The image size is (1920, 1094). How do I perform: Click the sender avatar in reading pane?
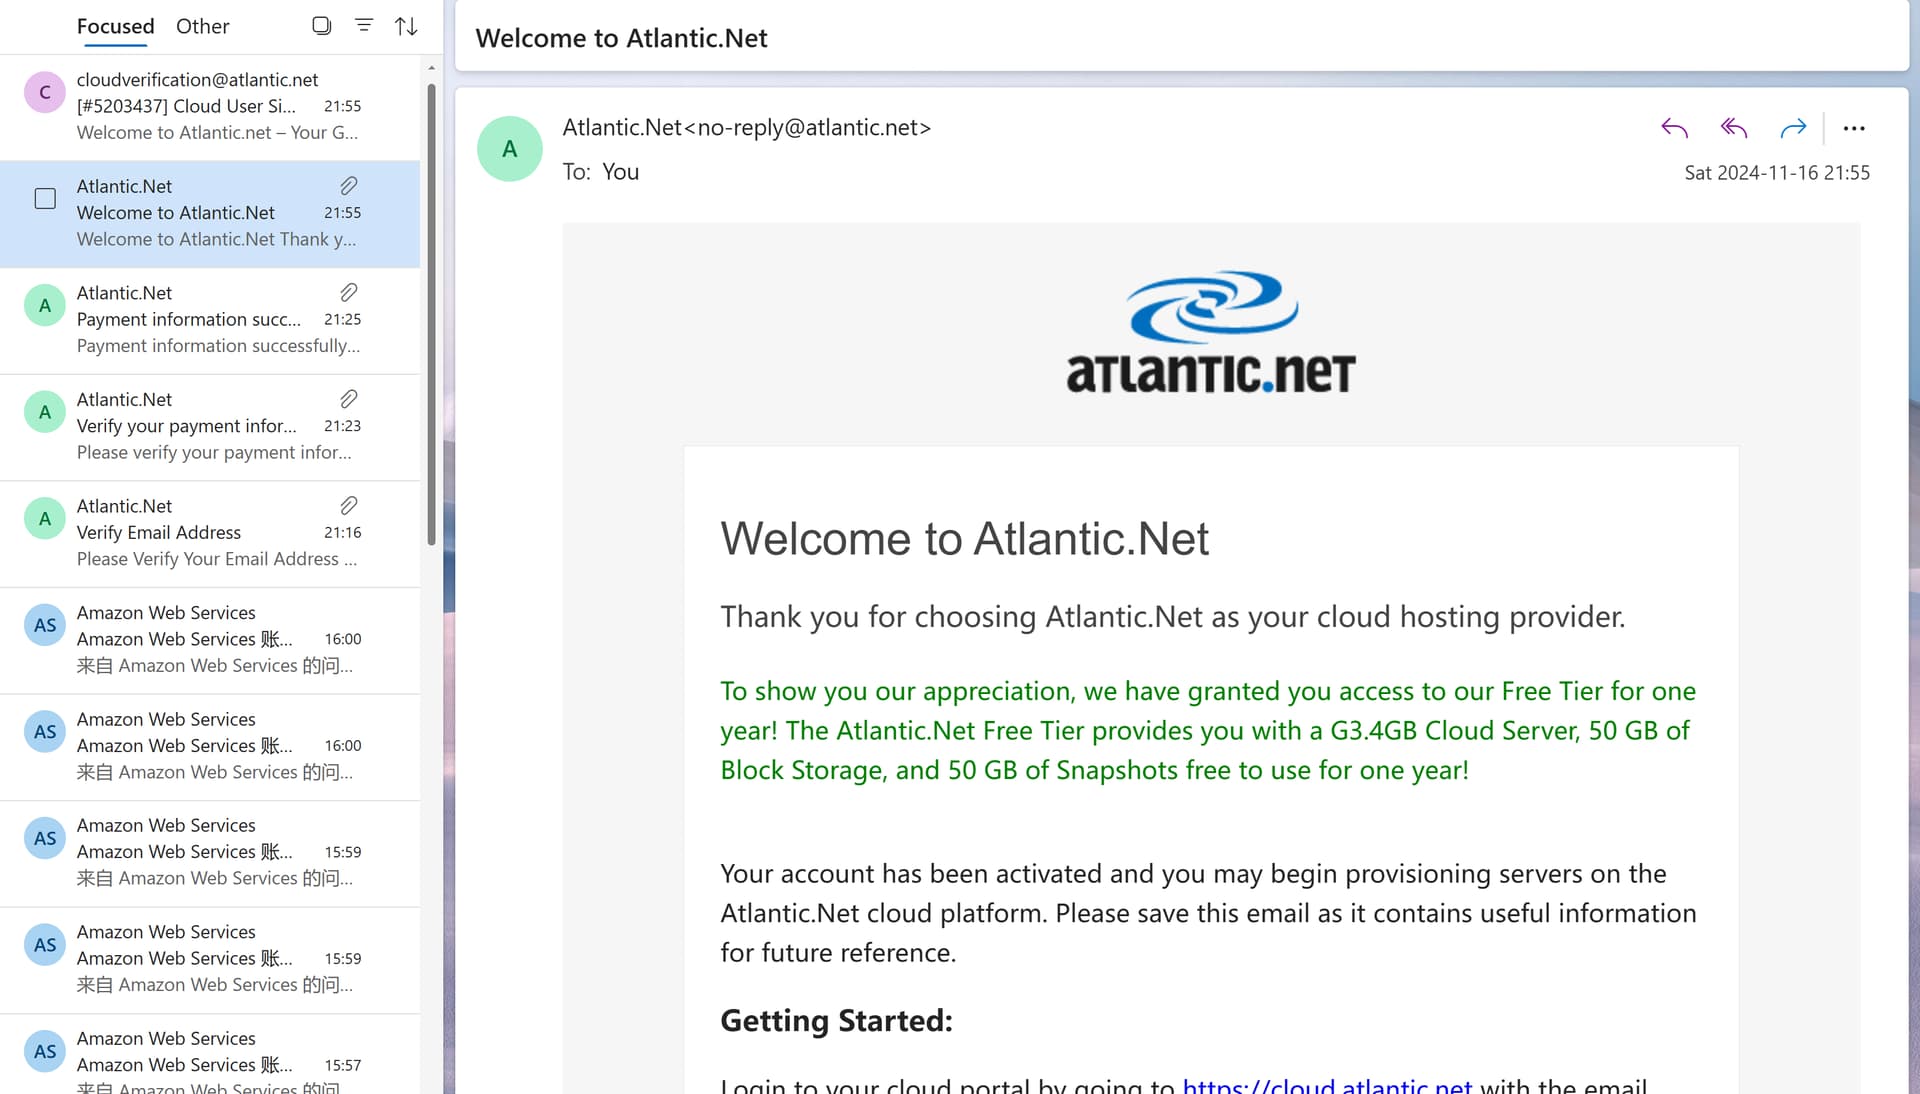click(x=510, y=149)
